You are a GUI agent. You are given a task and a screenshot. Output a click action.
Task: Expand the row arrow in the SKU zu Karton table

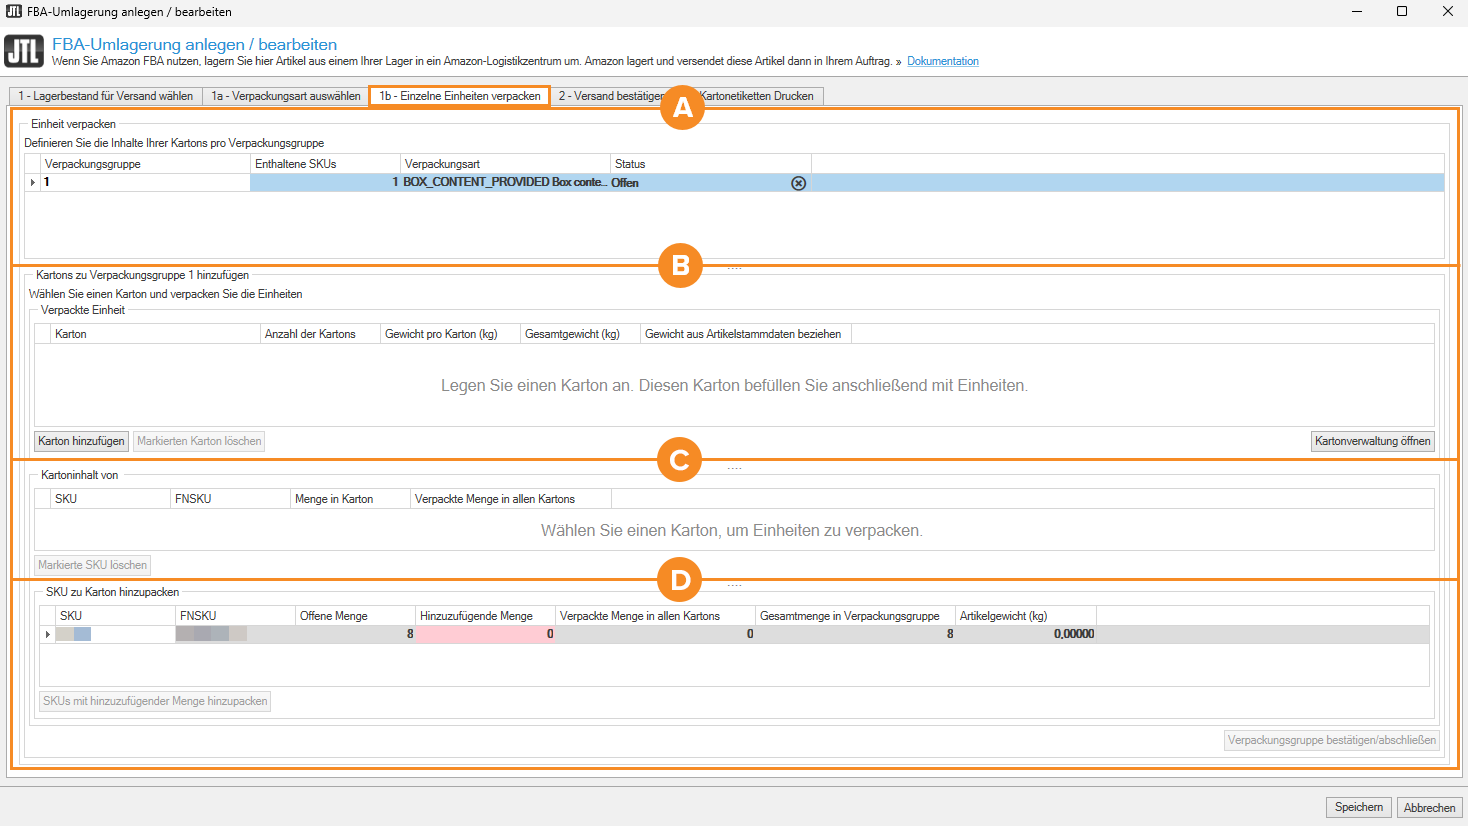pos(47,634)
